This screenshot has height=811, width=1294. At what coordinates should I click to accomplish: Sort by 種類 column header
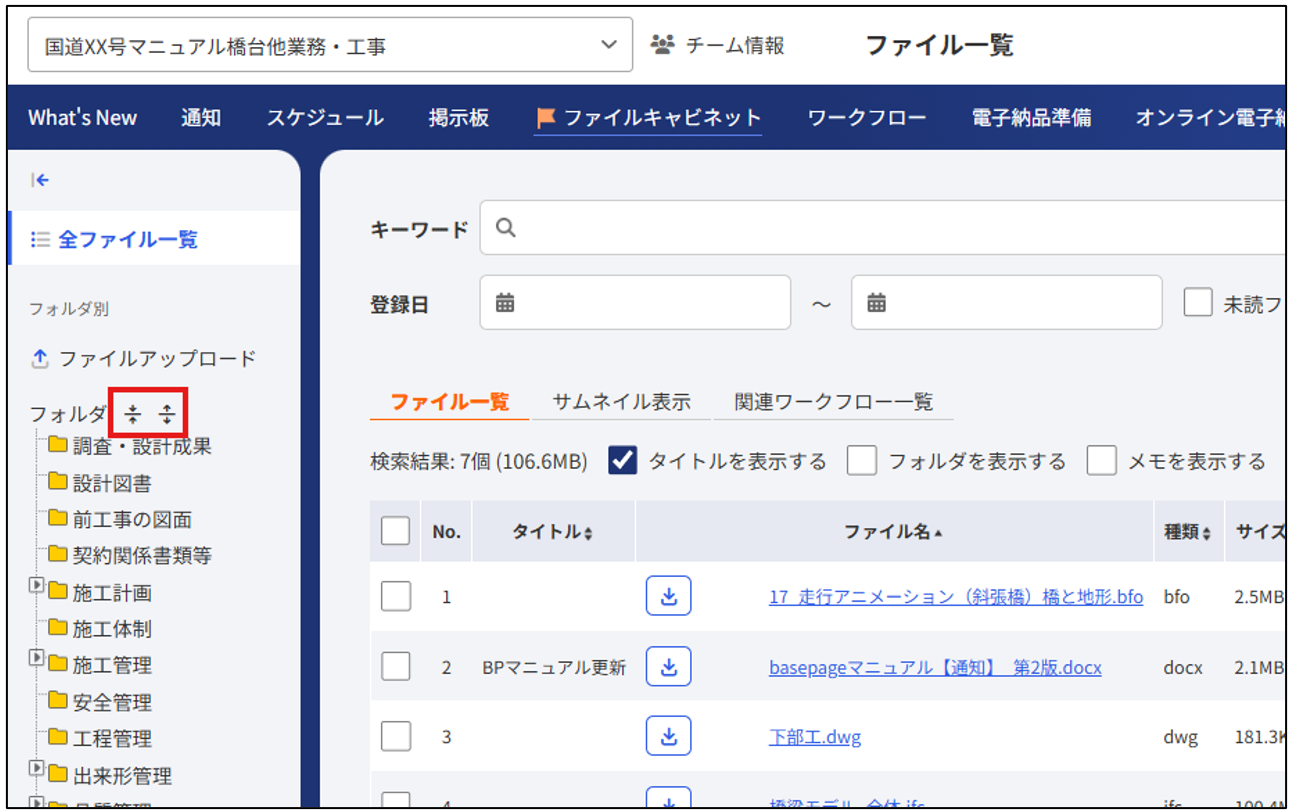tap(1188, 533)
